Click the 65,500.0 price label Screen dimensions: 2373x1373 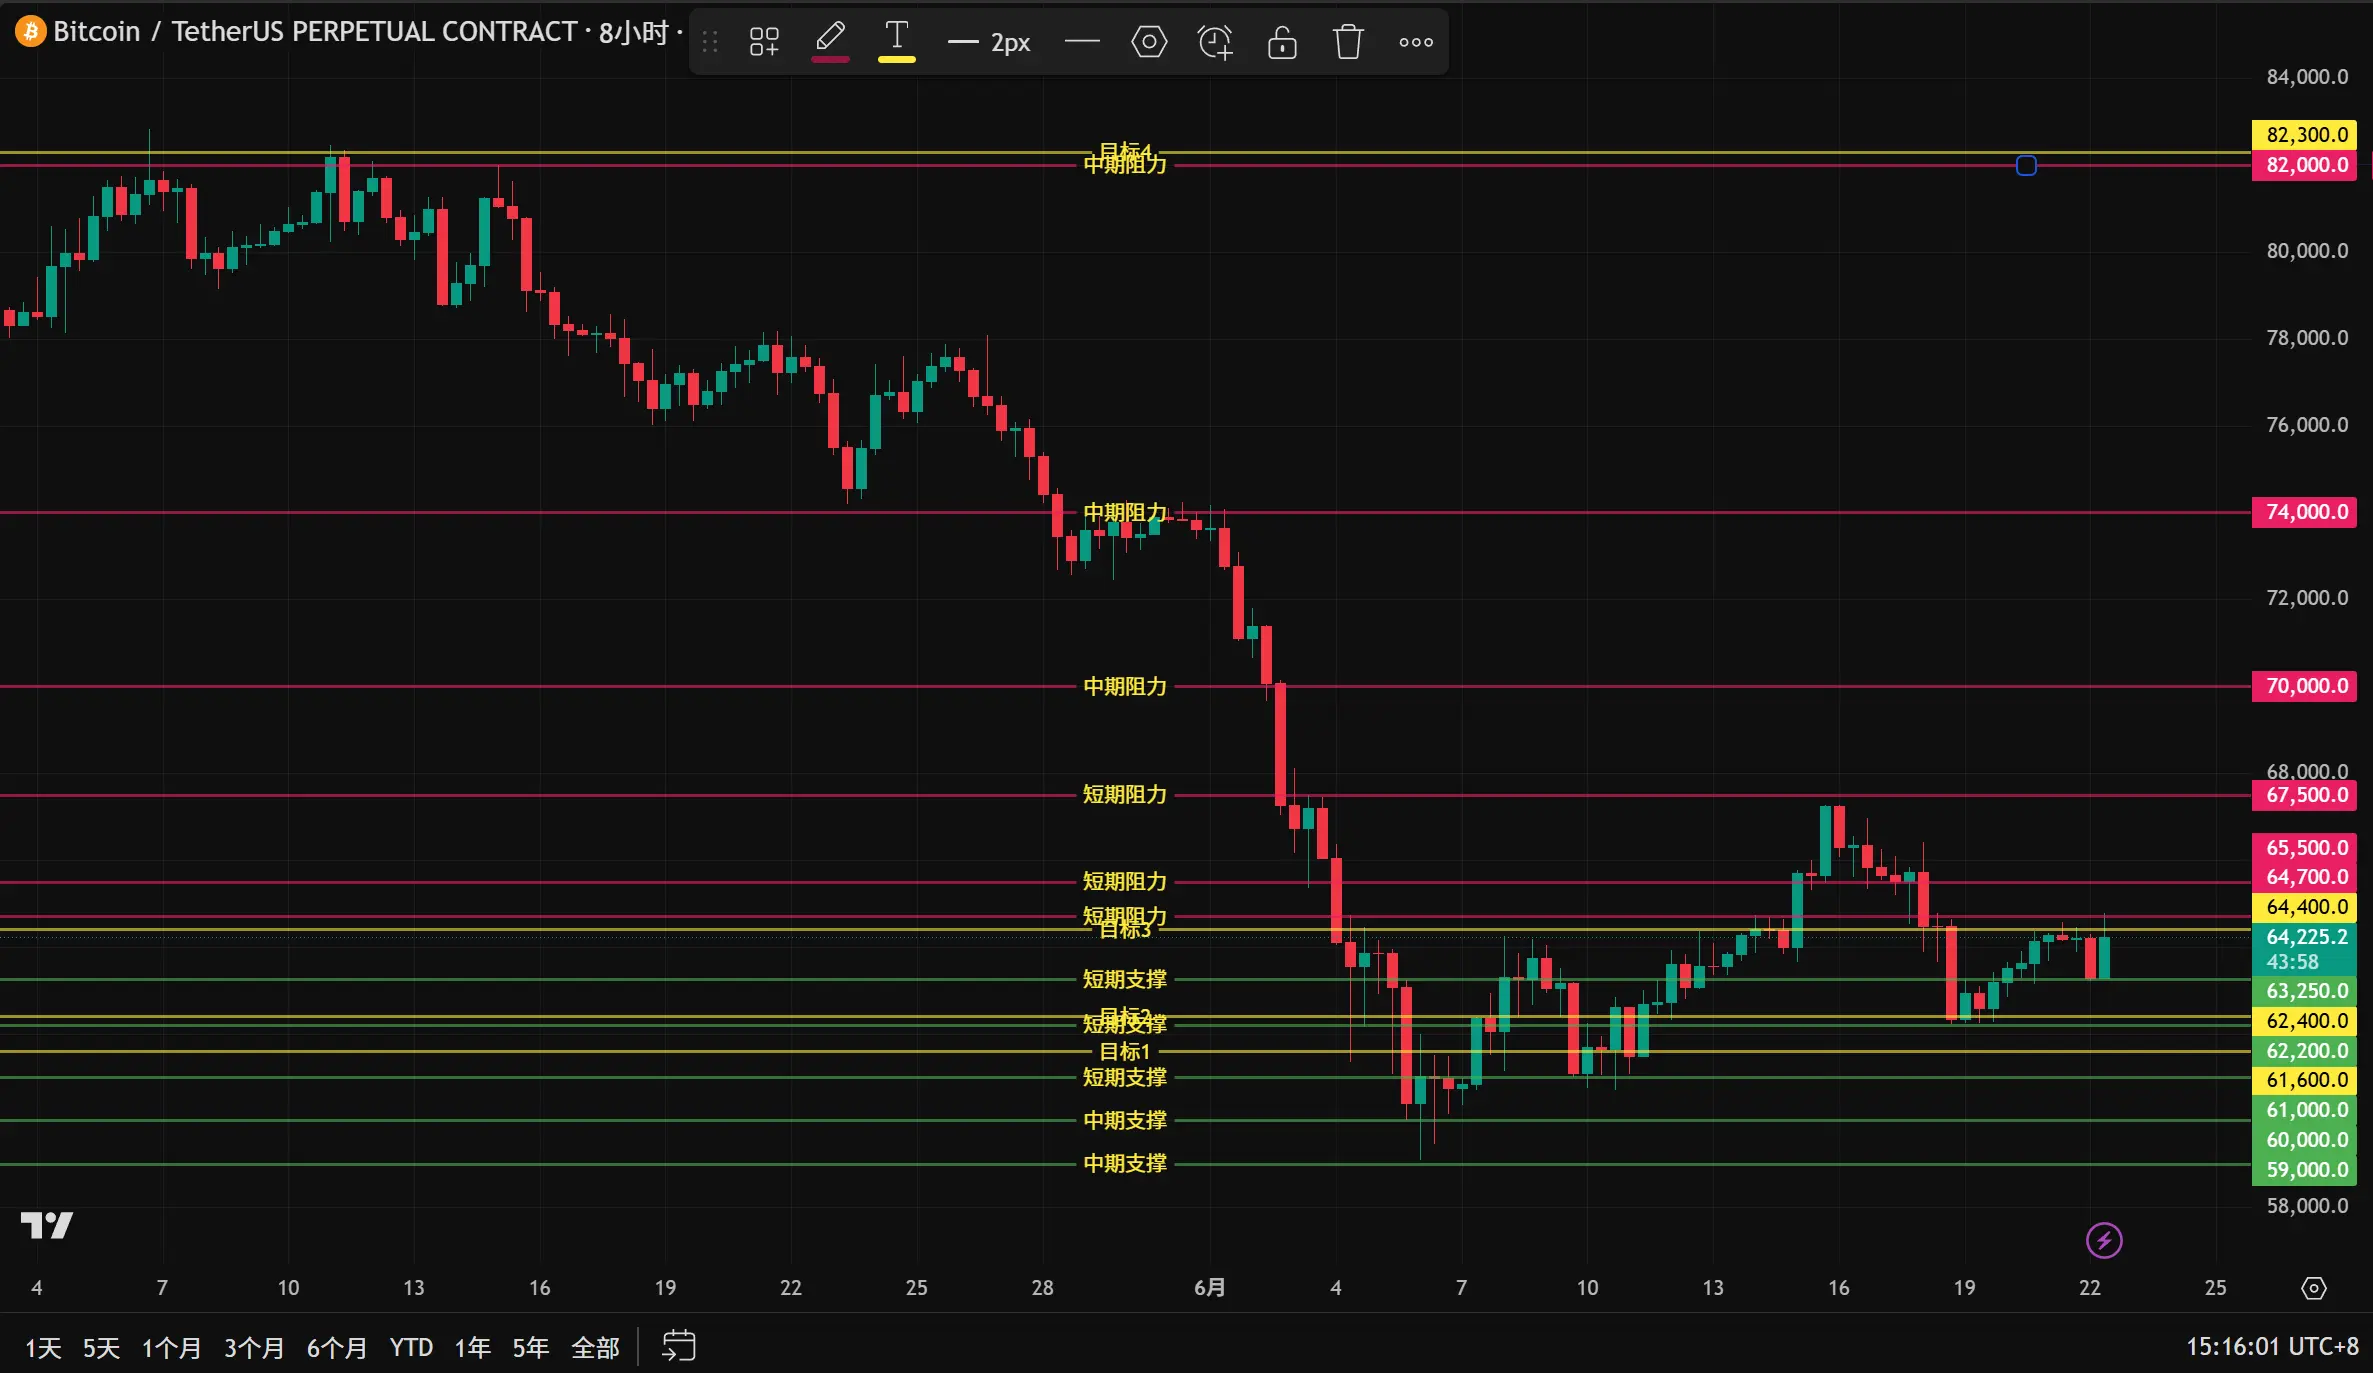(x=2305, y=848)
